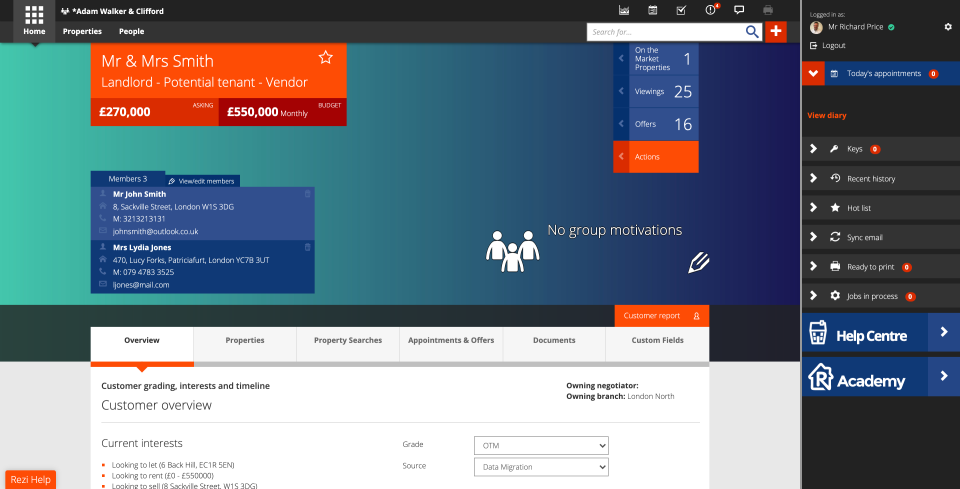Collapse Today's appointments red chevron
Image resolution: width=960 pixels, height=489 pixels.
pos(813,73)
